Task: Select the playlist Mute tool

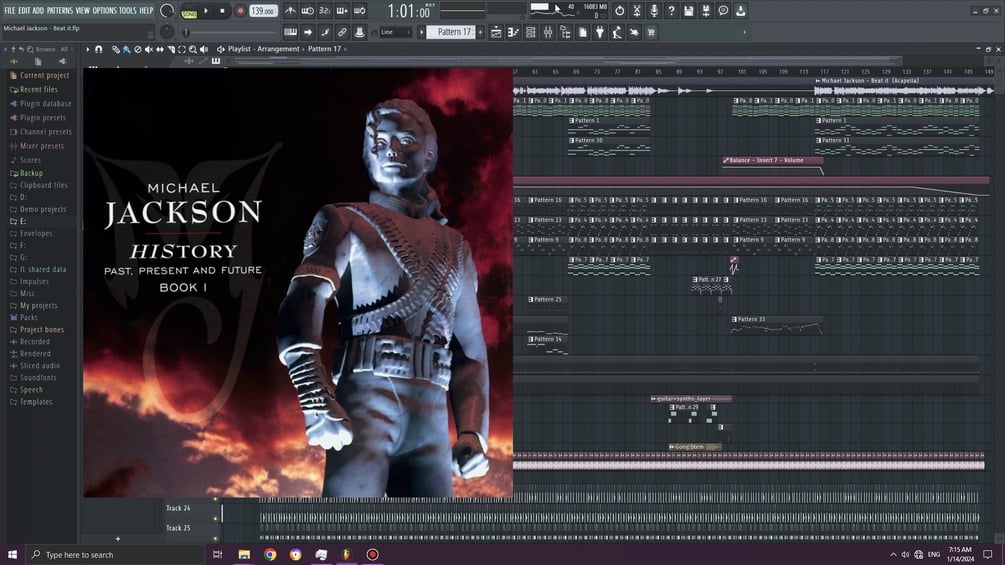Action: coord(149,49)
